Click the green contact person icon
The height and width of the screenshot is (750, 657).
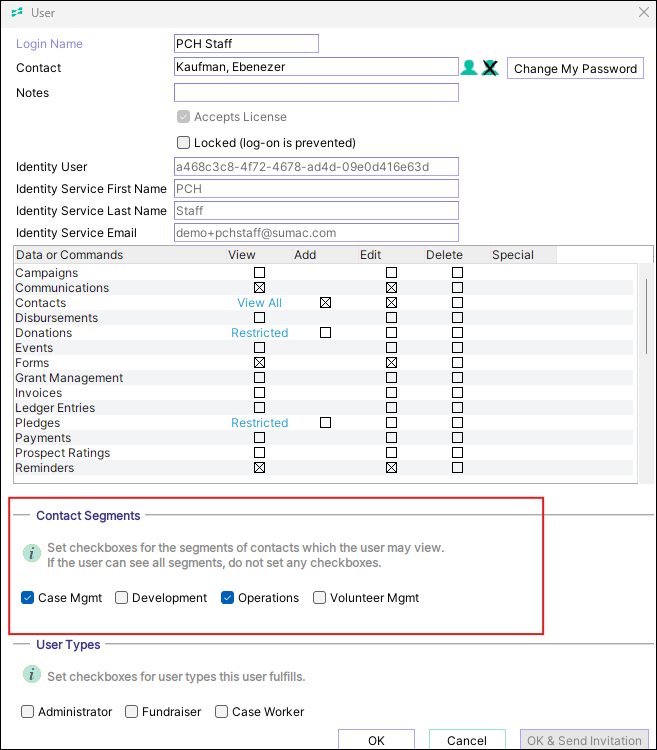469,68
